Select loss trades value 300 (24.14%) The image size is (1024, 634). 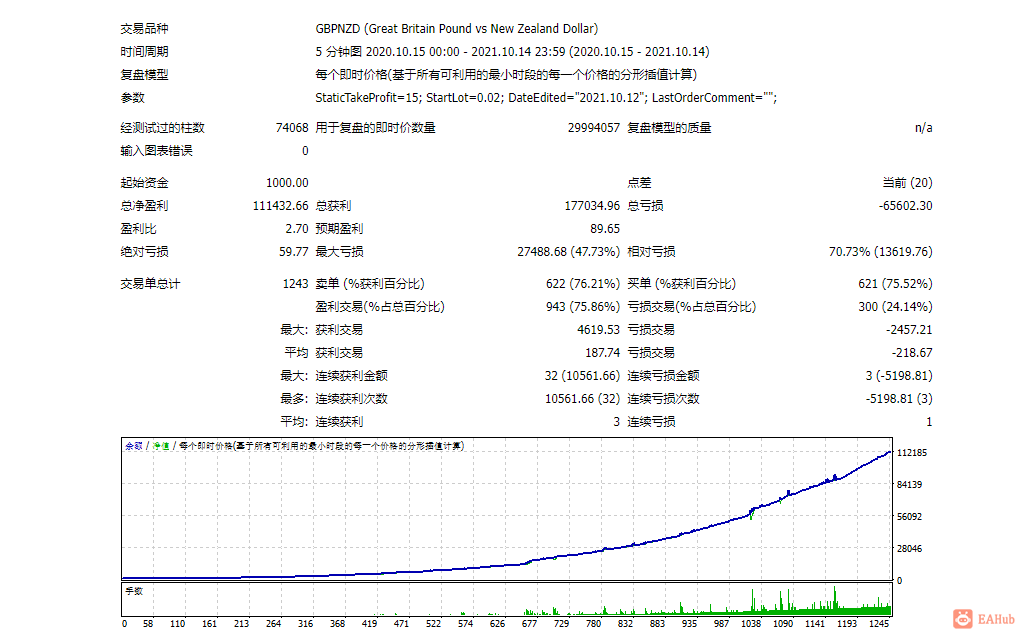click(x=895, y=307)
